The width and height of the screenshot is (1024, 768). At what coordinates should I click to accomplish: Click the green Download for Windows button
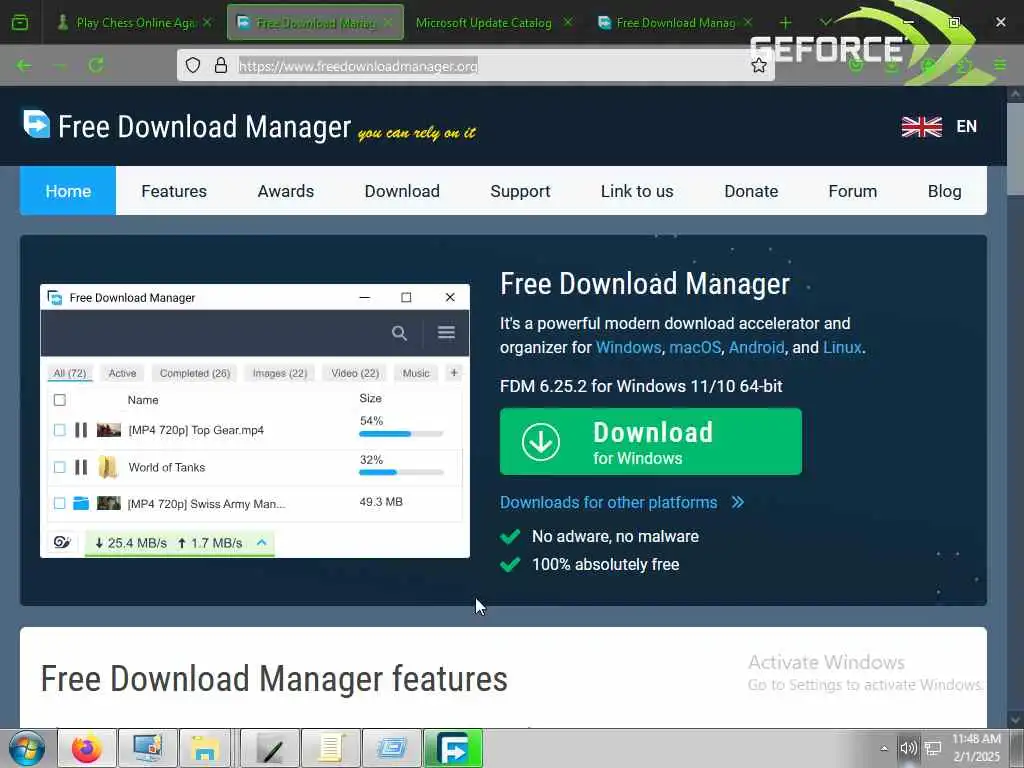650,441
